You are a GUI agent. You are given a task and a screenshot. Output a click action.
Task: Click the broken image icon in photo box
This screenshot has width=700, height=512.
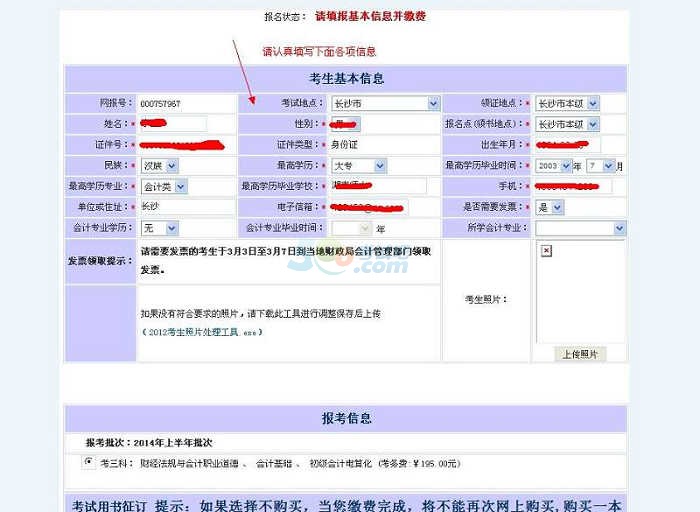click(x=547, y=250)
